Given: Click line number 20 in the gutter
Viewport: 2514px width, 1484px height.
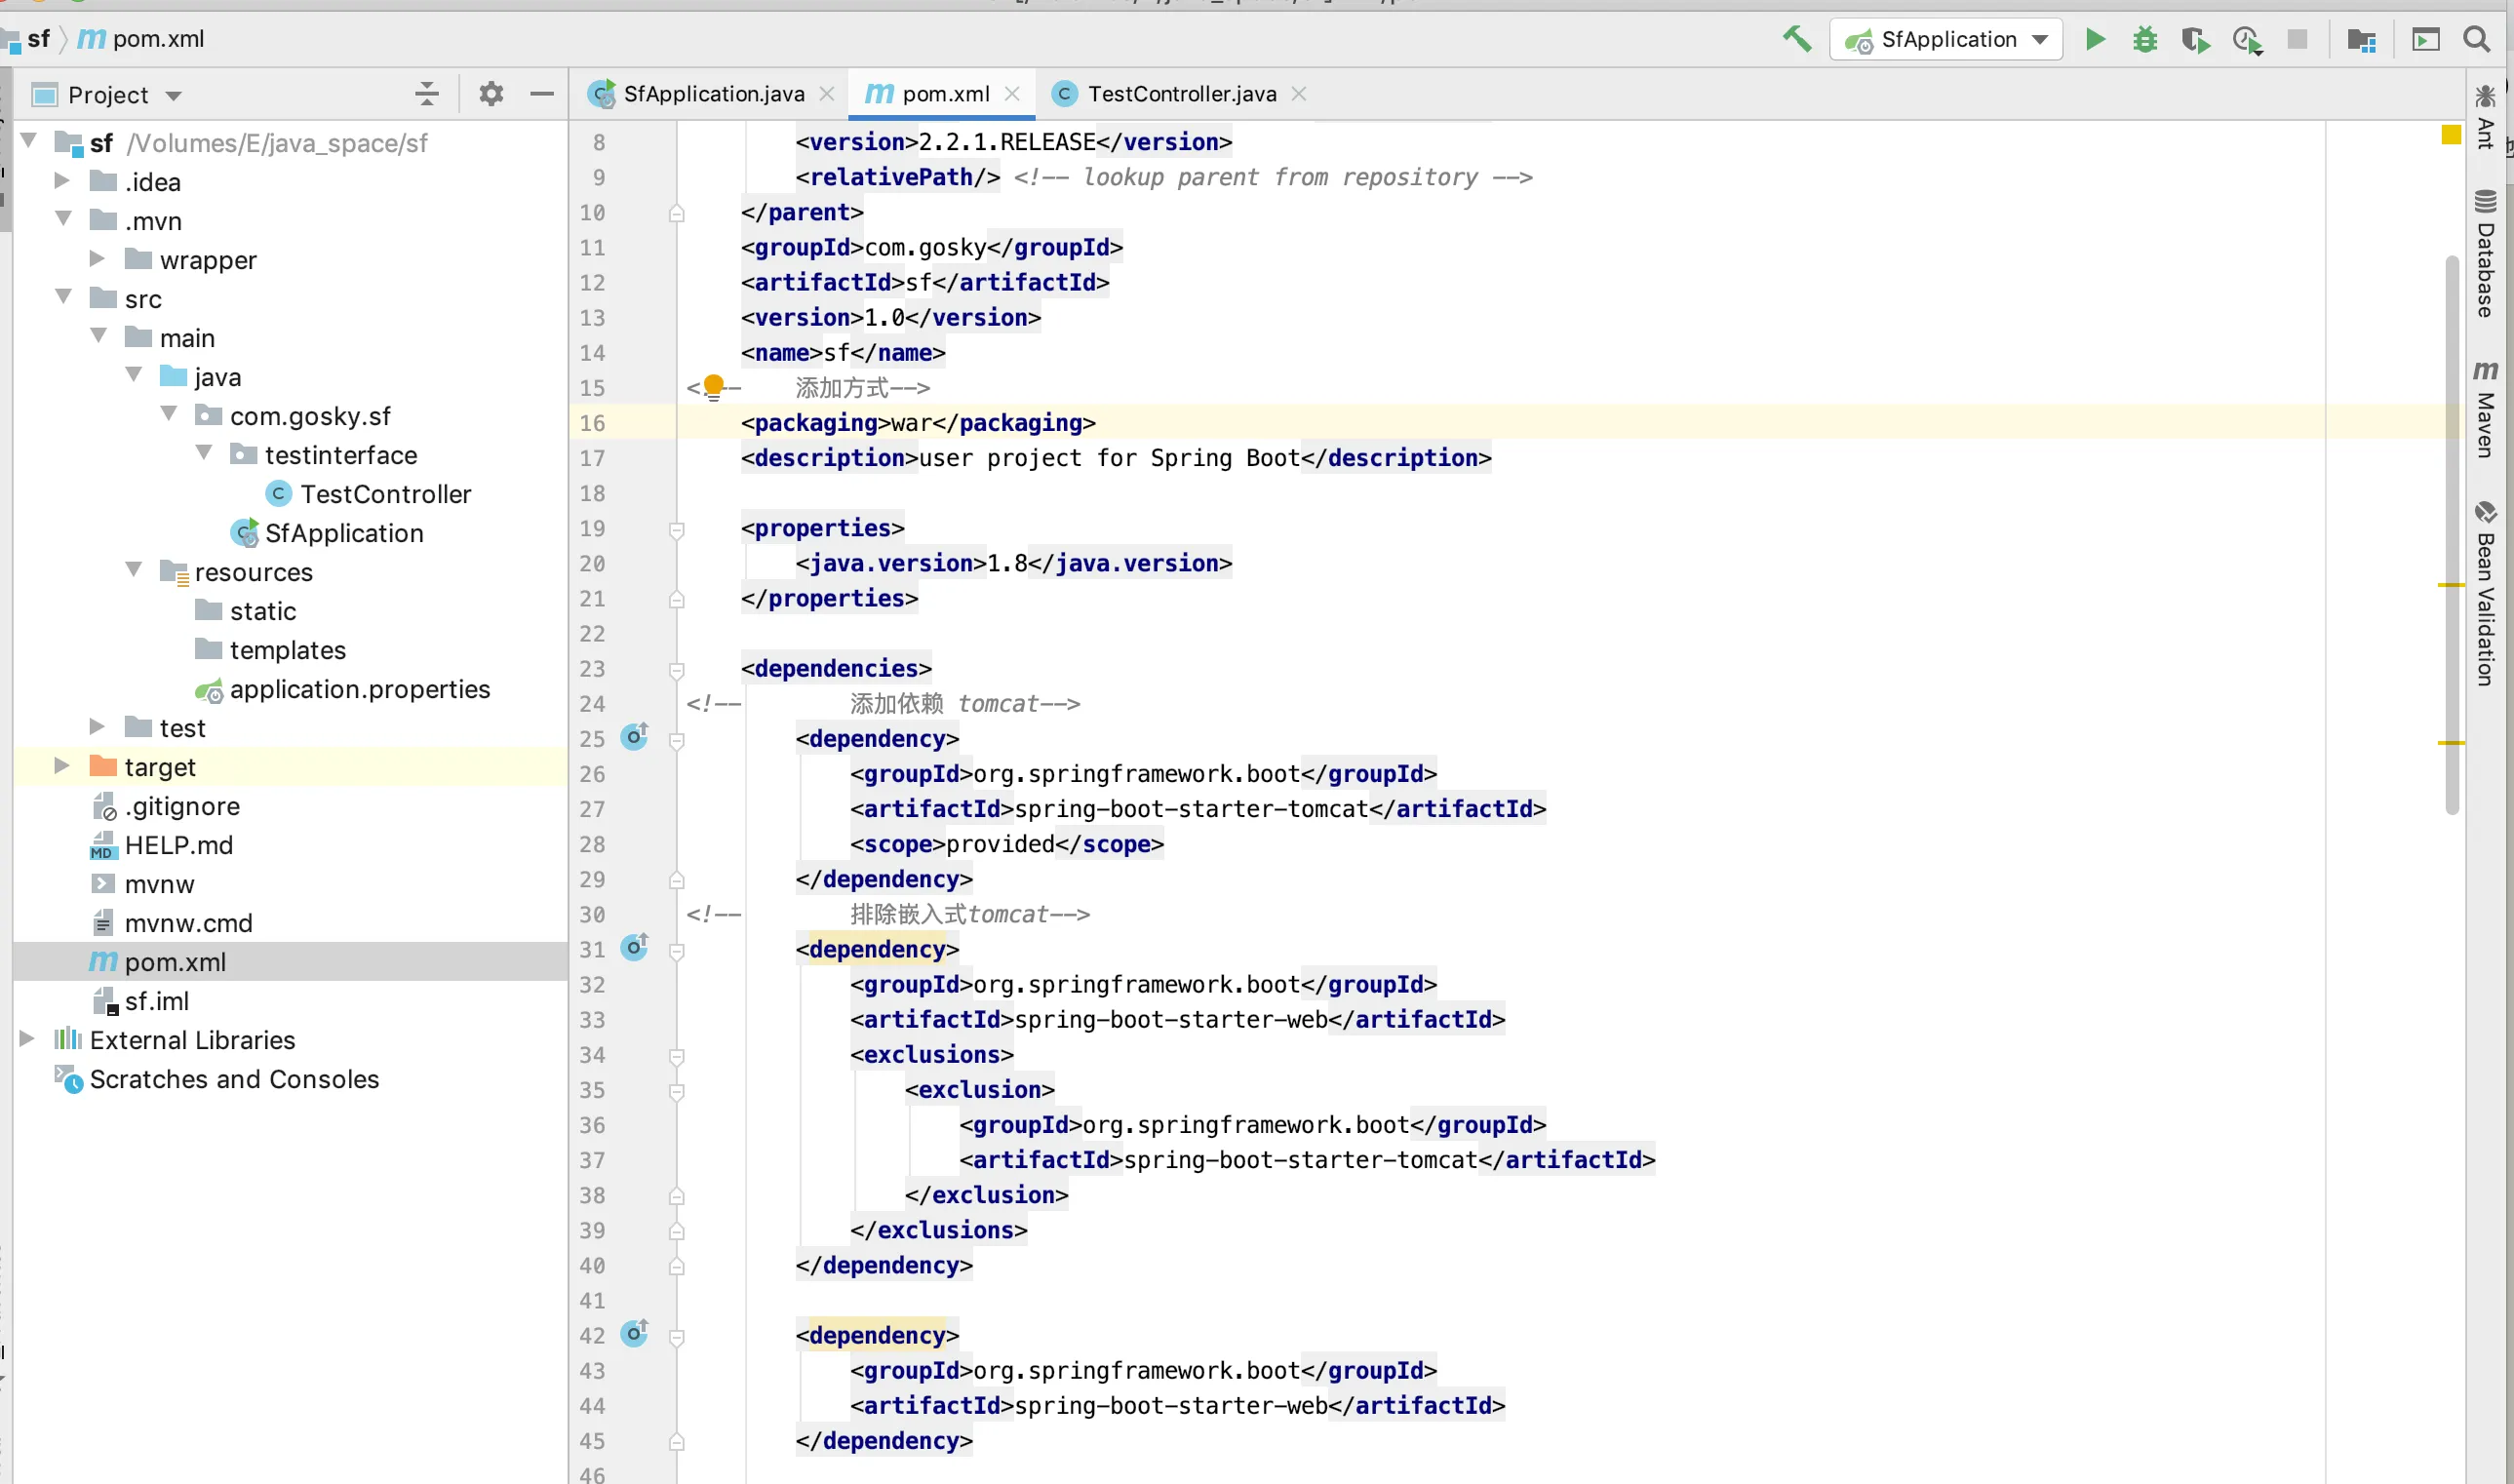Looking at the screenshot, I should (592, 563).
